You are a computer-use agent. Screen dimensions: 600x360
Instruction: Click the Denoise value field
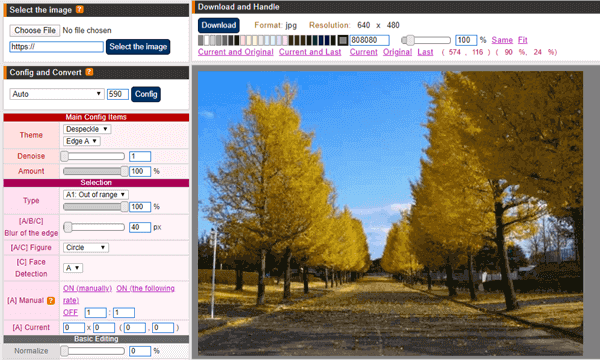coord(140,156)
